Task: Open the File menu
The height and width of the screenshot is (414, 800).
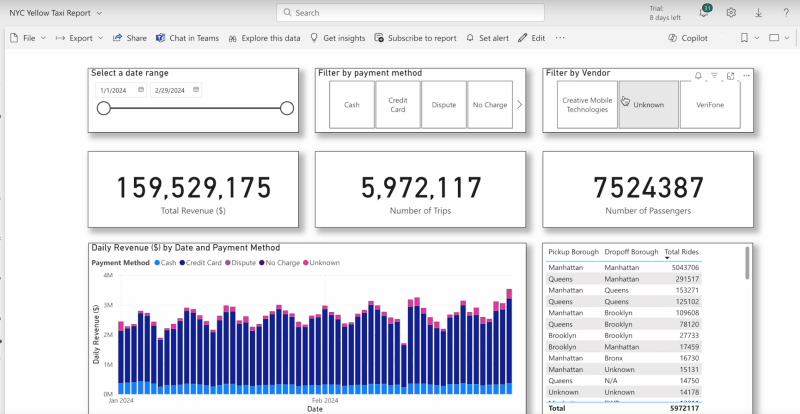Action: tap(28, 38)
